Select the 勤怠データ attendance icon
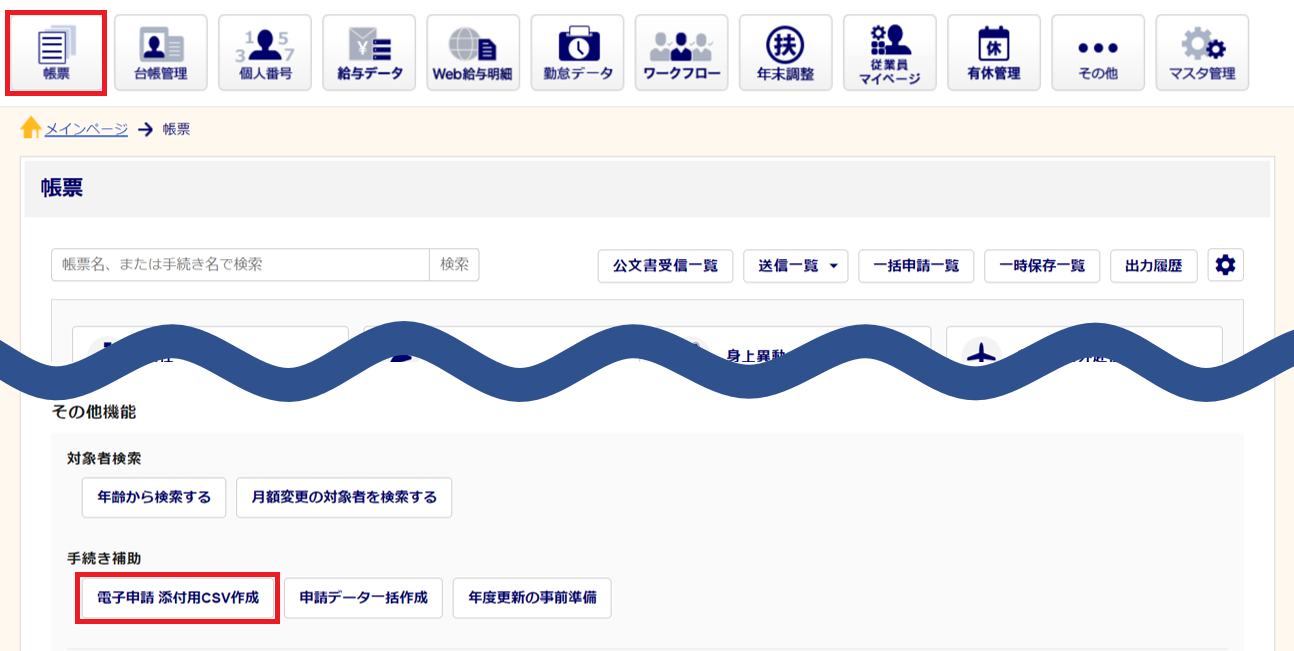 [577, 53]
